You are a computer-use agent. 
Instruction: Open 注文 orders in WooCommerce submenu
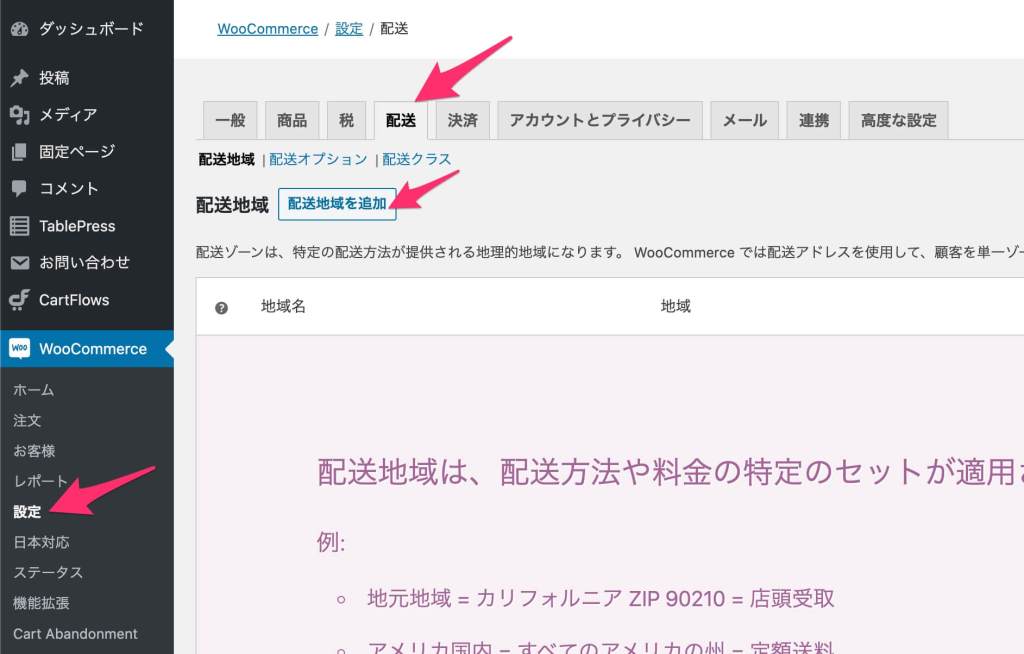click(27, 421)
